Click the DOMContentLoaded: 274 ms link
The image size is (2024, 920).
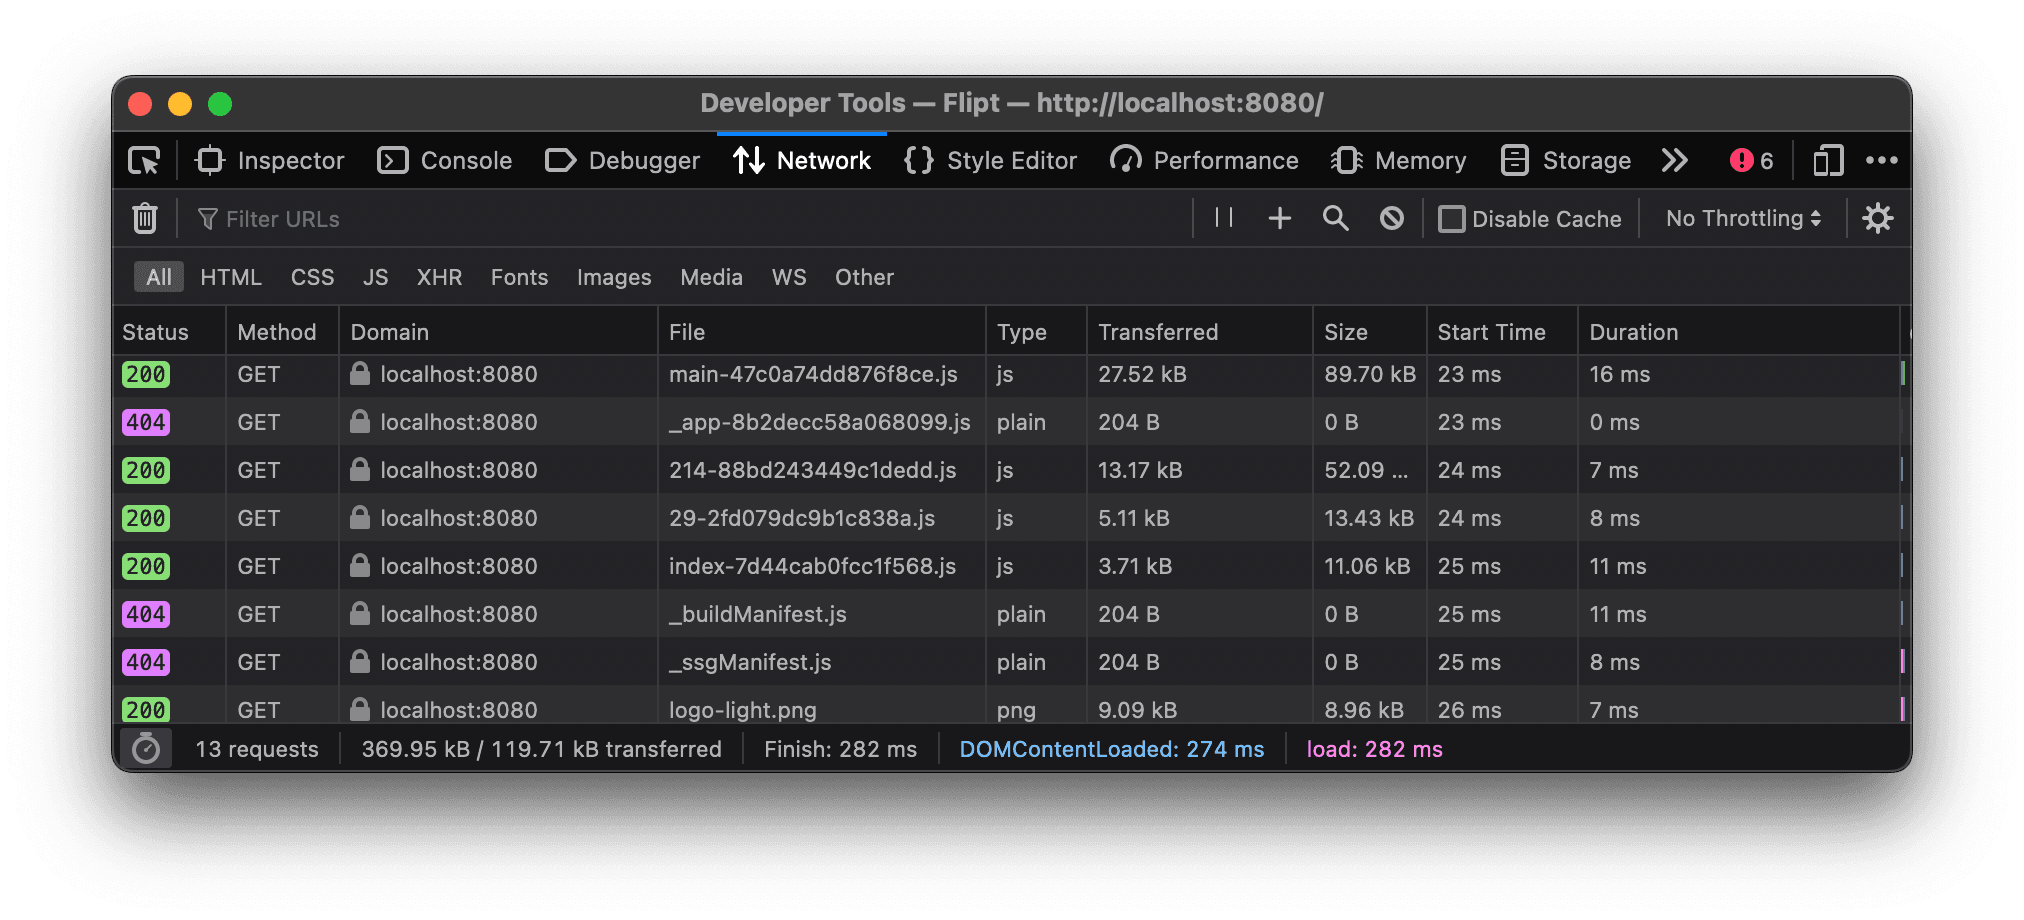[1110, 748]
